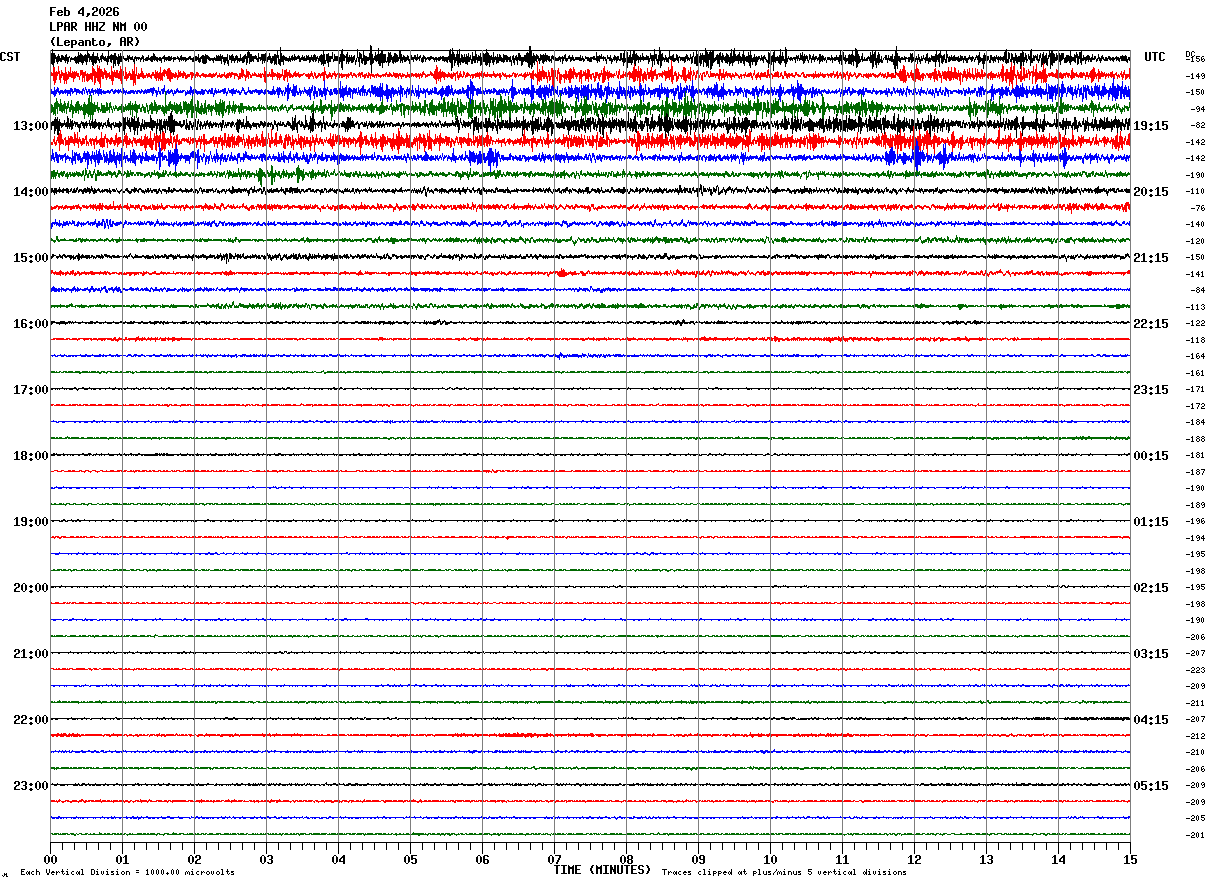Click the black seismic trace at 13:00 CST
Viewport: 1210px width, 886px height.
(x=590, y=125)
